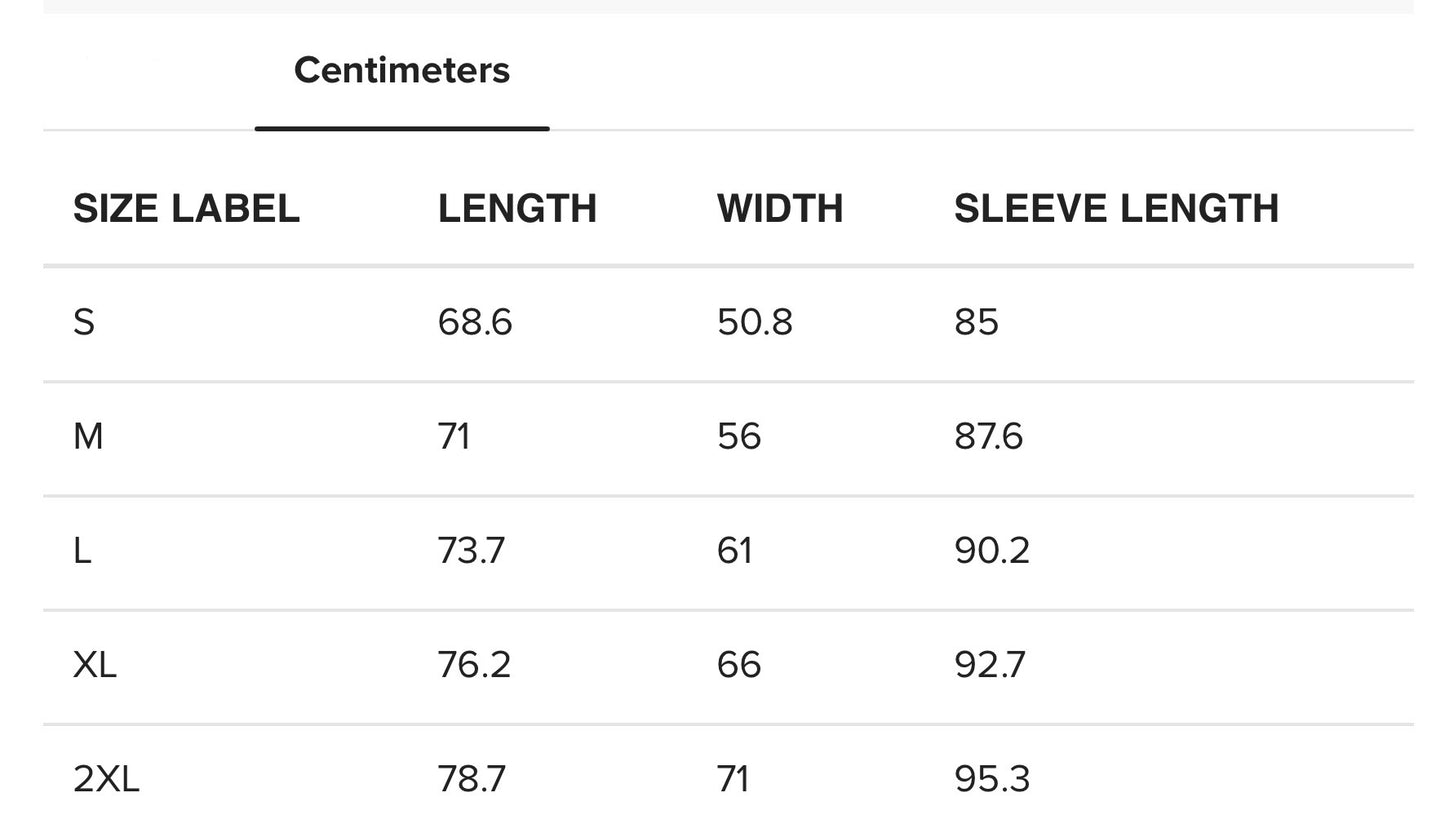Select the S size label row
The image size is (1445, 837).
coord(84,323)
